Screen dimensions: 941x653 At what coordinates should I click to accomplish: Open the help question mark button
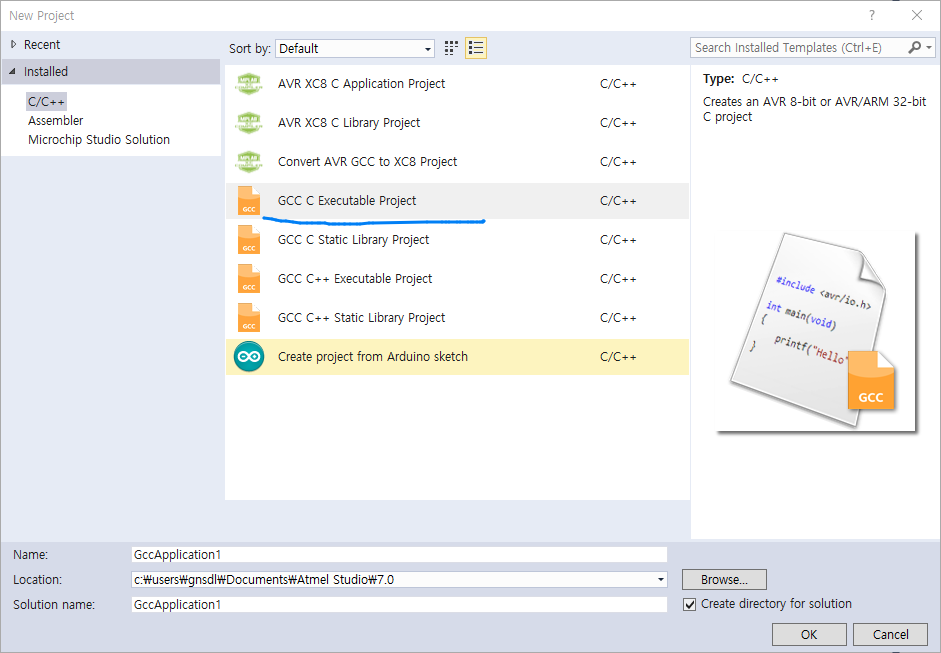point(871,16)
